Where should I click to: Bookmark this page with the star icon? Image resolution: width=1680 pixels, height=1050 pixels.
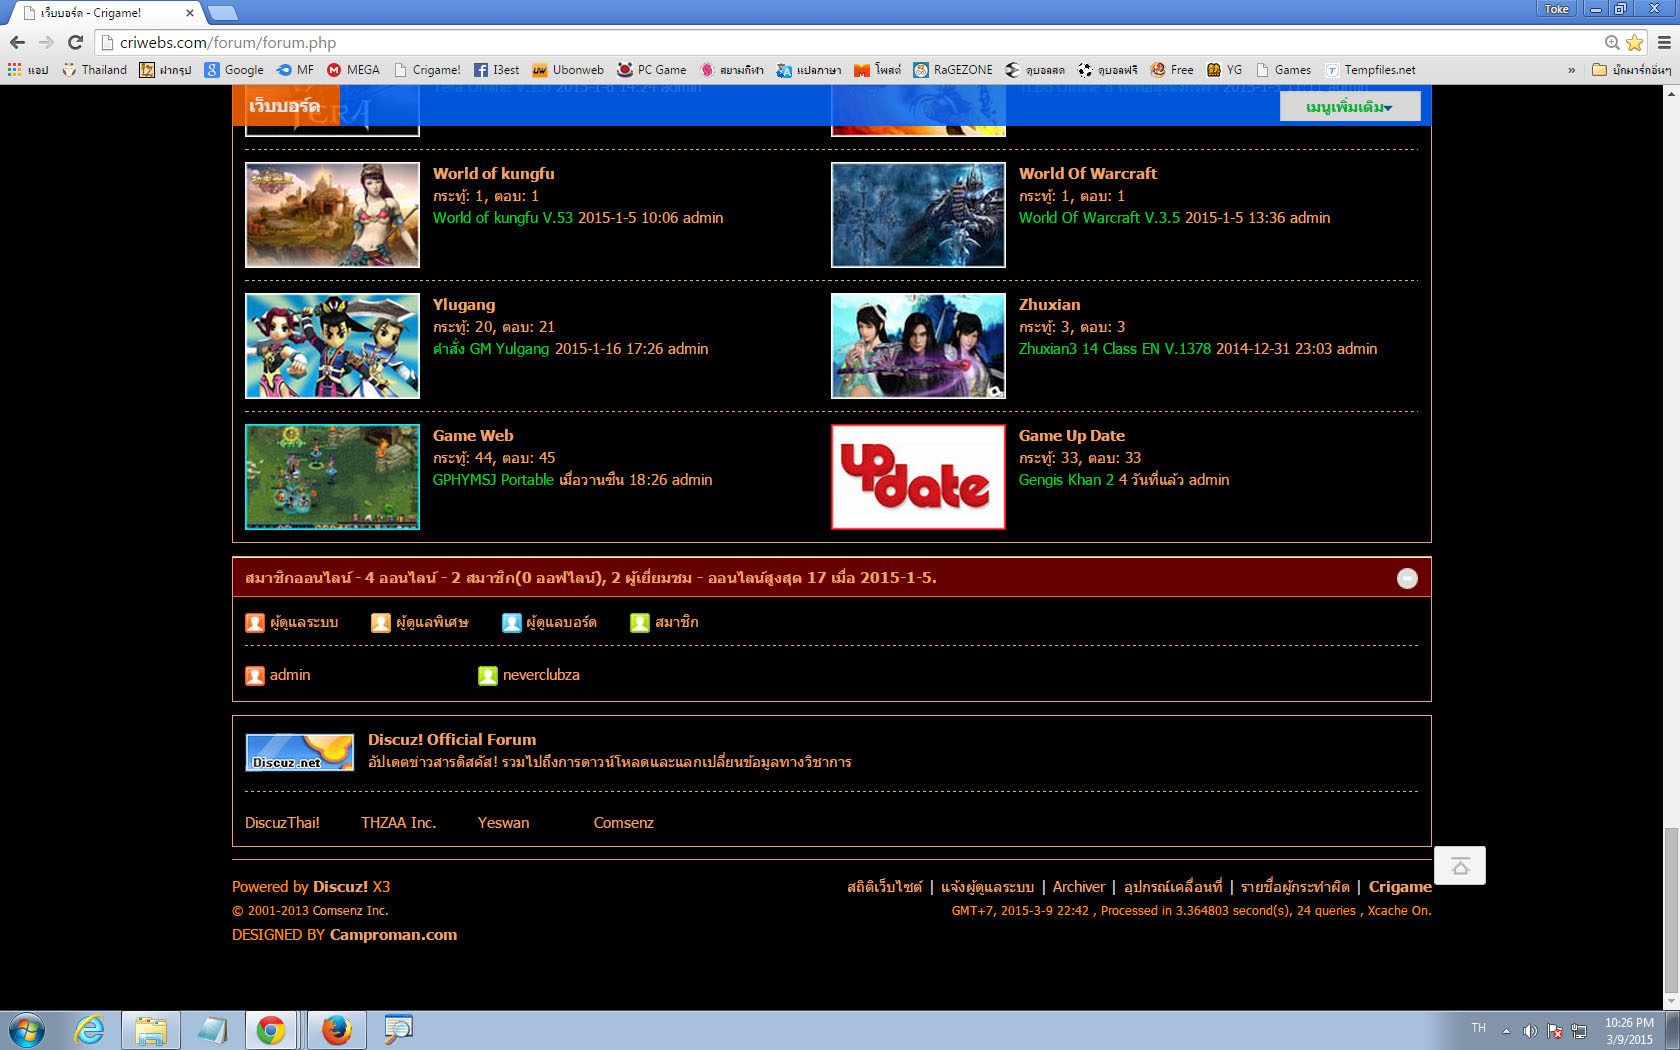[x=1635, y=42]
